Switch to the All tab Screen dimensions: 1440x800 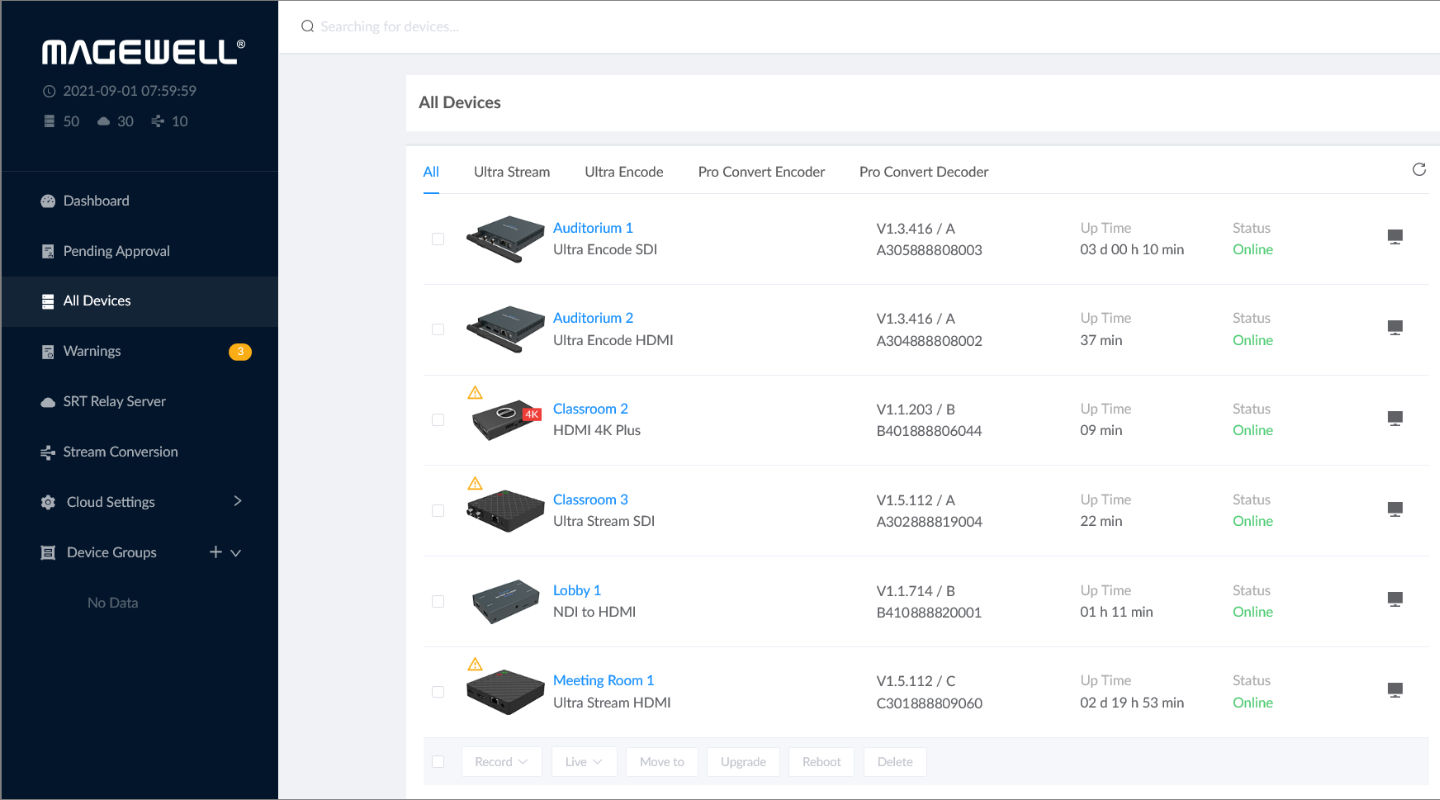[431, 172]
